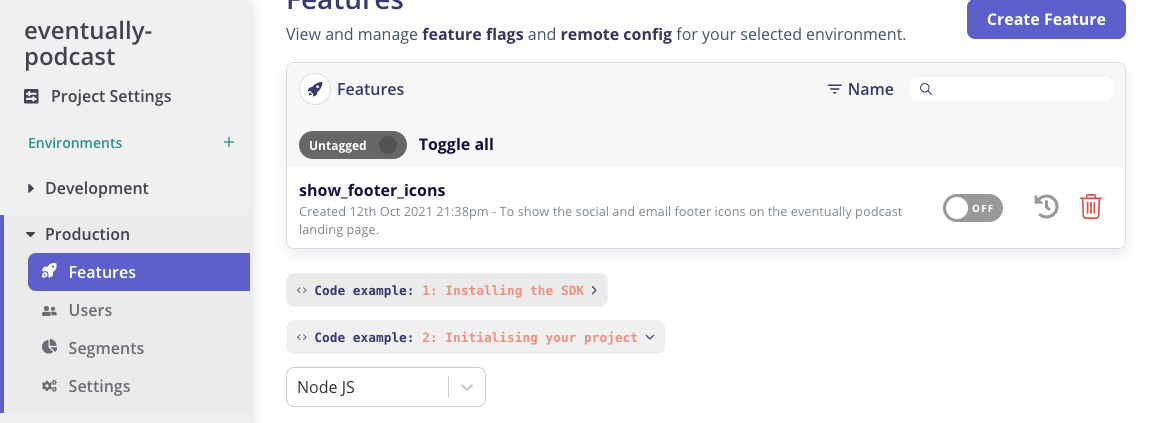
Task: Delete show_footer_icons with the trash icon
Action: (1090, 207)
